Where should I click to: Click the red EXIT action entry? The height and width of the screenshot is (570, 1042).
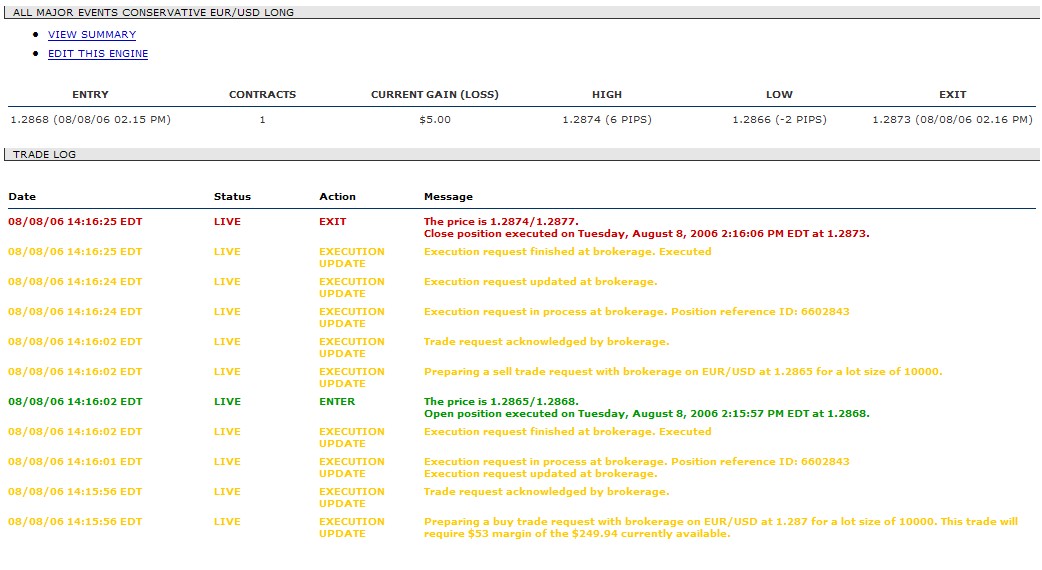tap(332, 222)
